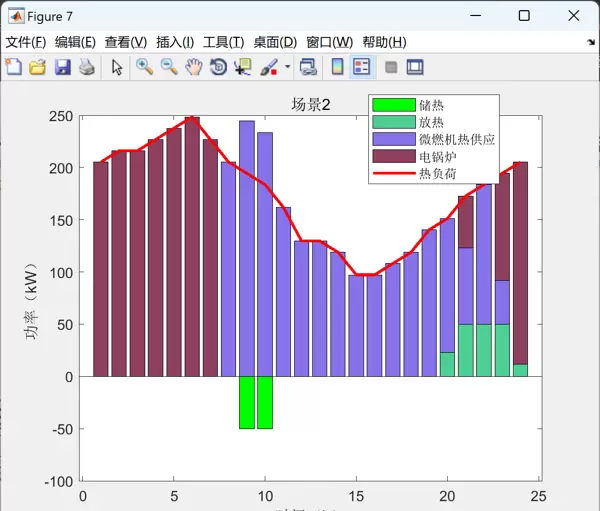This screenshot has height=511, width=600.
Task: Save the figure using the floppy disk icon
Action: coord(62,67)
